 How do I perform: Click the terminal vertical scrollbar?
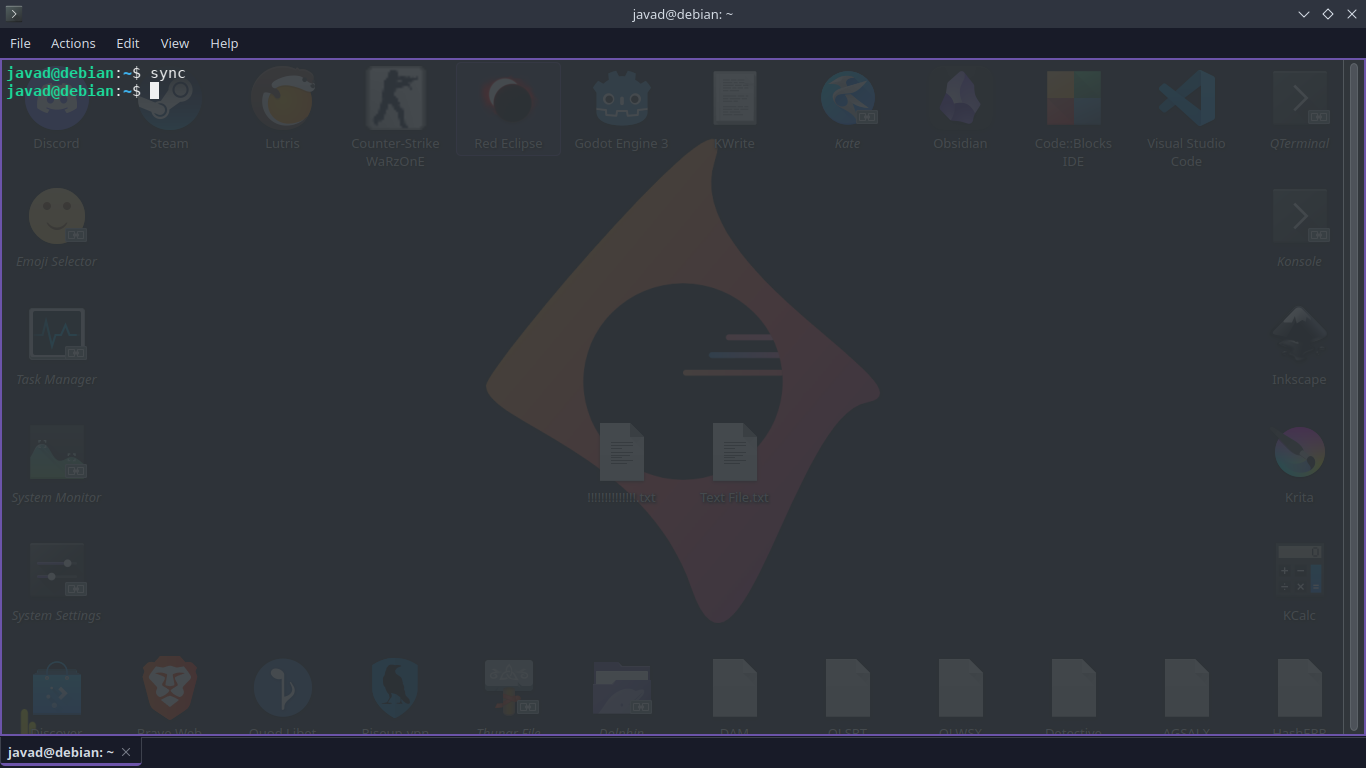coord(1355,397)
